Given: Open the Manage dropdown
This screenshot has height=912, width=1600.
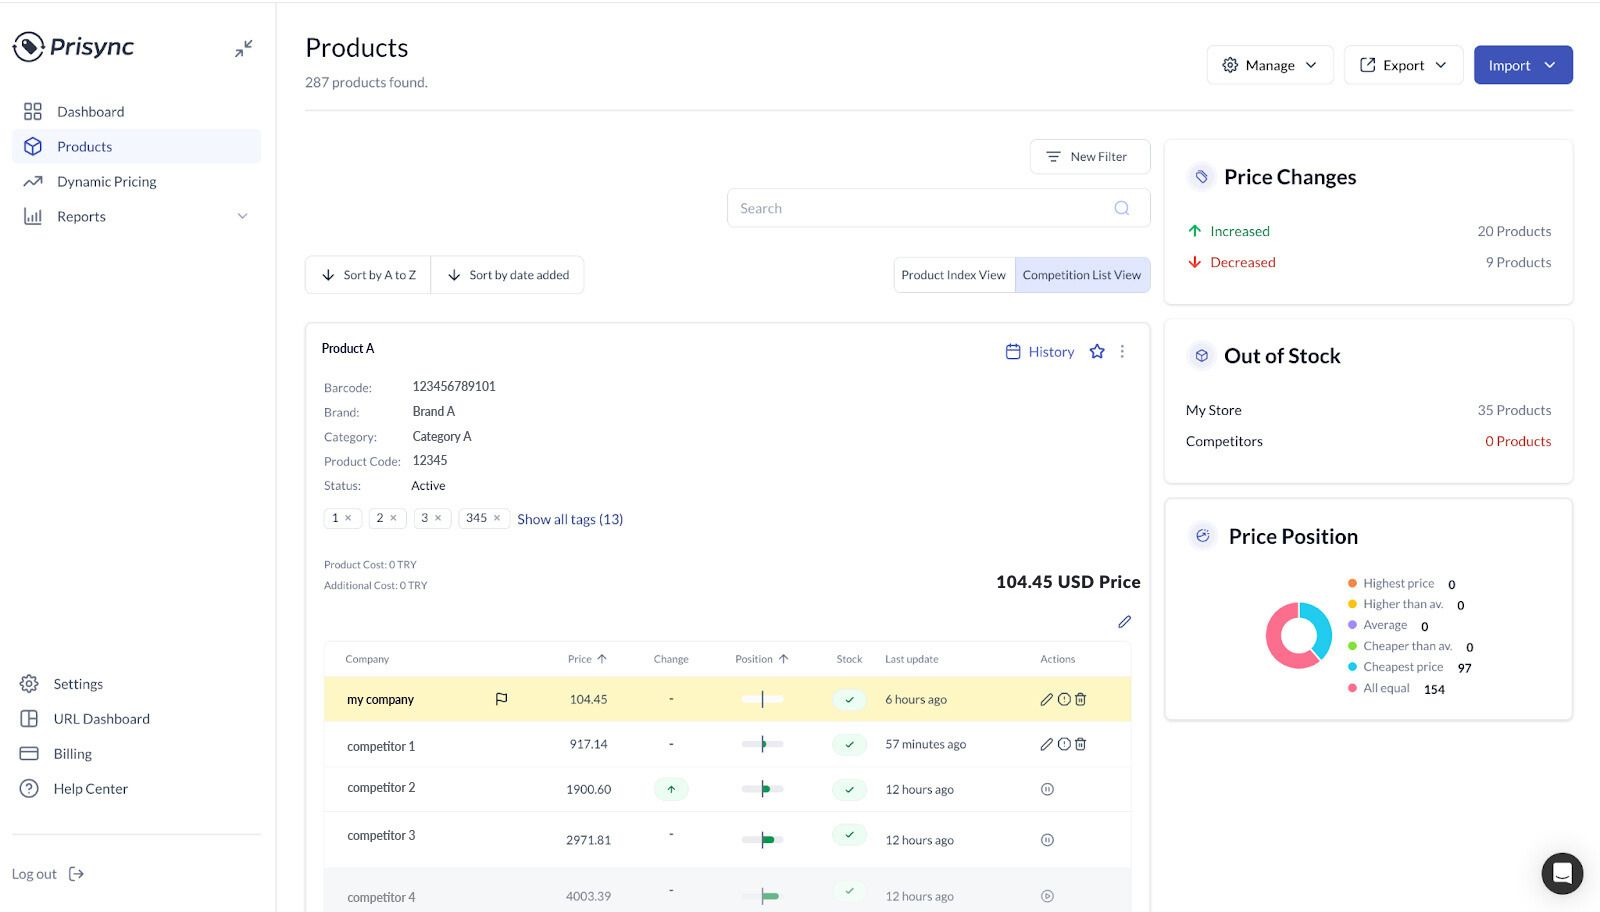Looking at the screenshot, I should pos(1269,65).
